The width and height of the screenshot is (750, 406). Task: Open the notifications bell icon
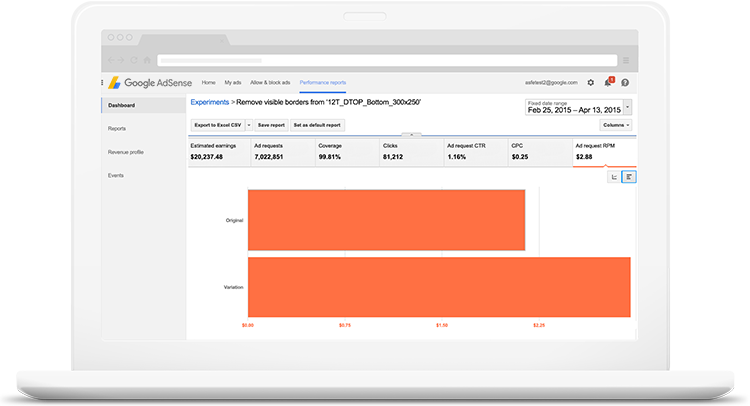point(608,82)
